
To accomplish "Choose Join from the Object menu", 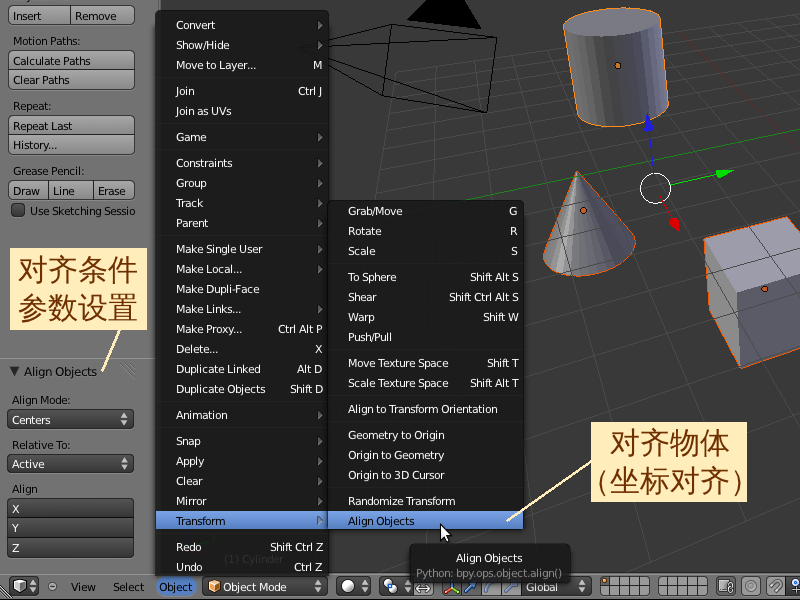I will coord(242,91).
